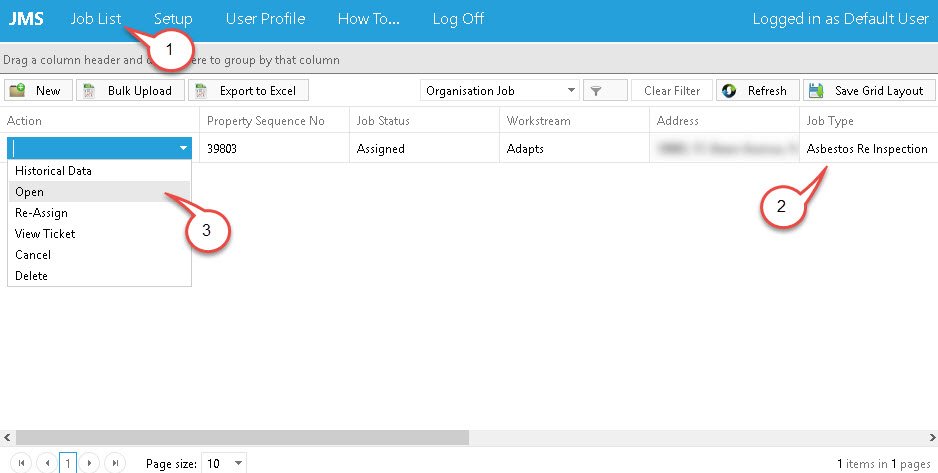Click the New button label

point(48,91)
